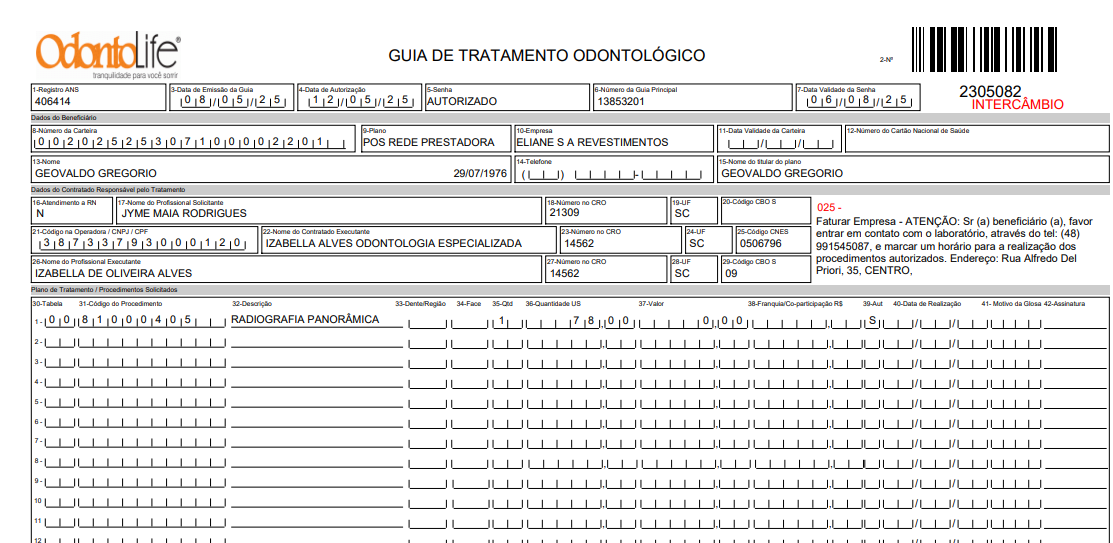
Task: Select guide number 13853201
Action: 620,102
